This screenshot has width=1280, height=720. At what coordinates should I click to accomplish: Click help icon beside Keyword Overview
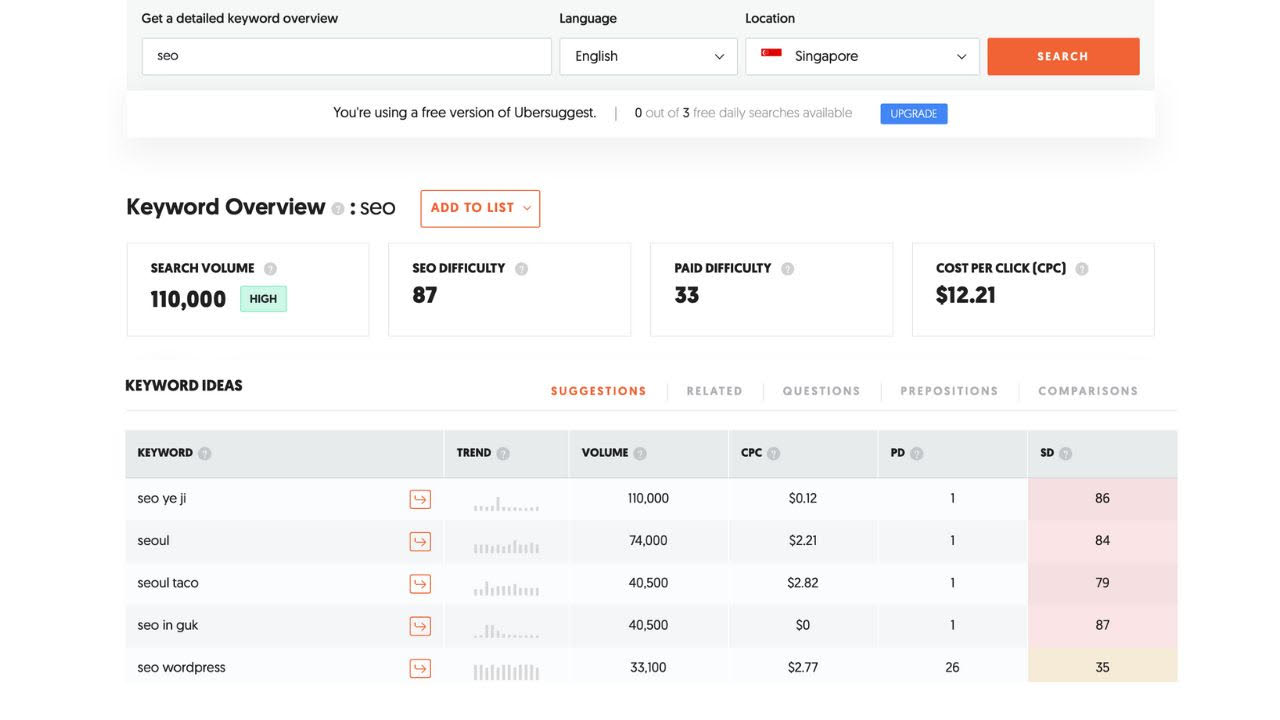(338, 208)
